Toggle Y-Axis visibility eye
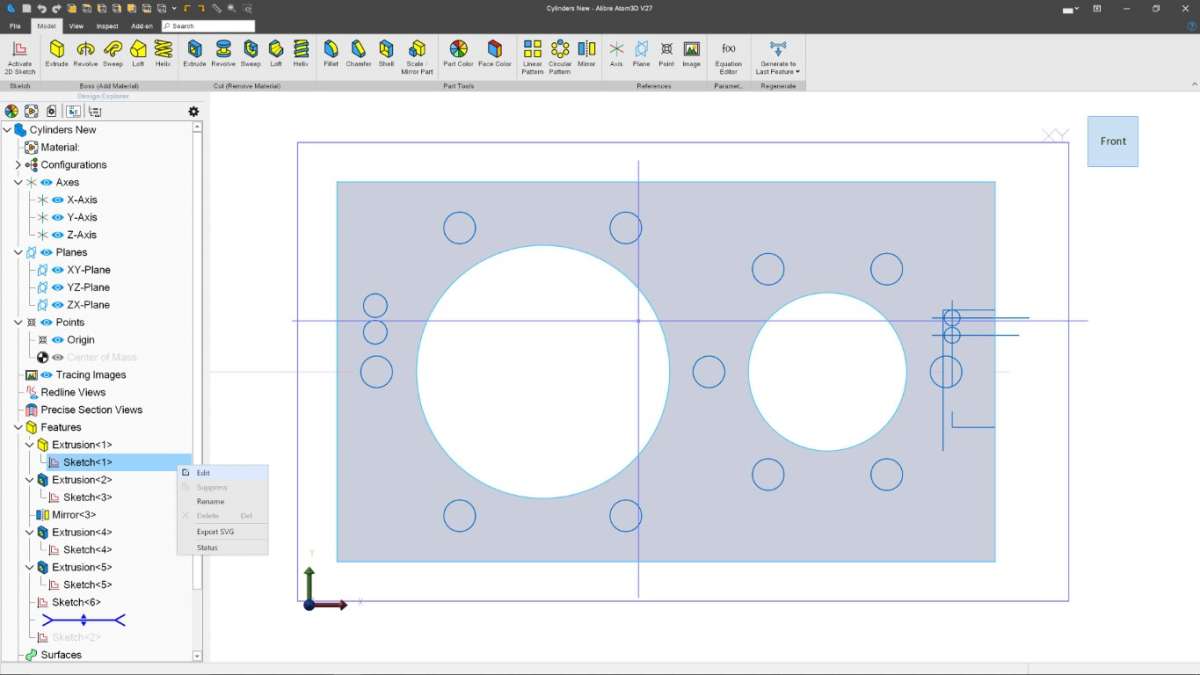This screenshot has width=1200, height=675. (57, 217)
